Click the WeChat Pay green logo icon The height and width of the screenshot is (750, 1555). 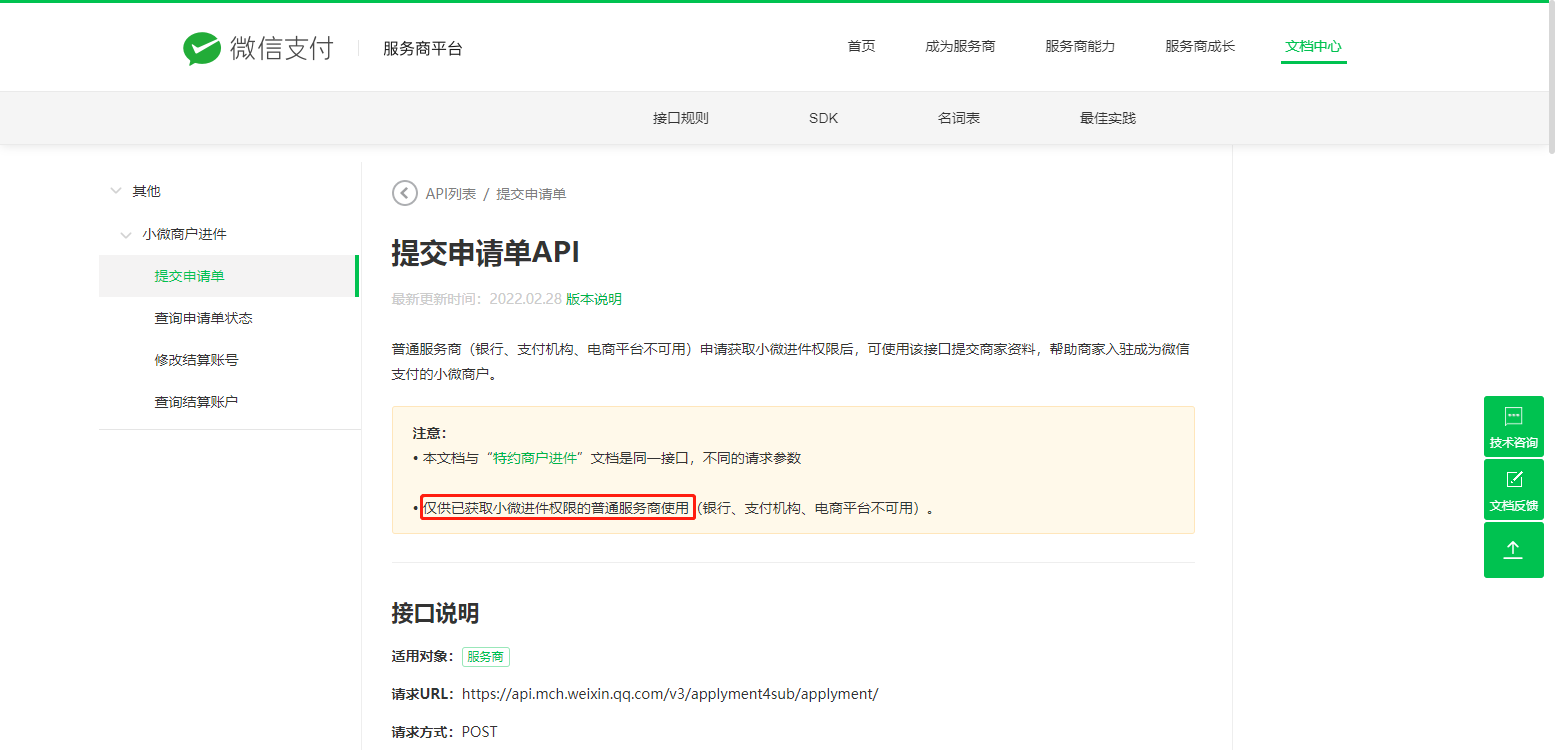[202, 48]
